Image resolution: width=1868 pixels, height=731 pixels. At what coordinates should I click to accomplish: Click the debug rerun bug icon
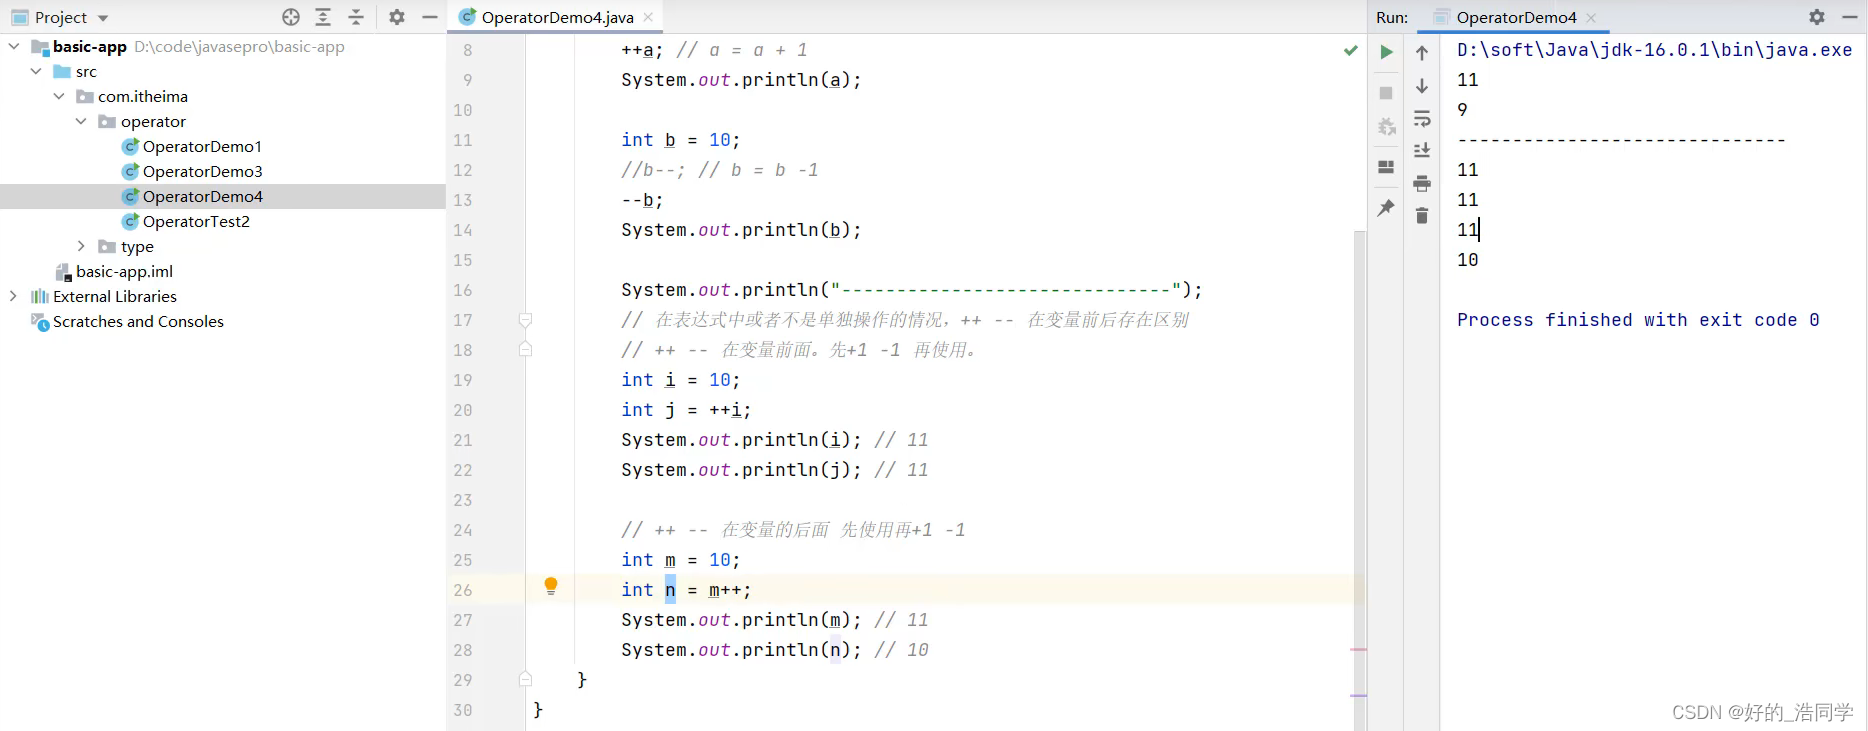coord(1386,127)
